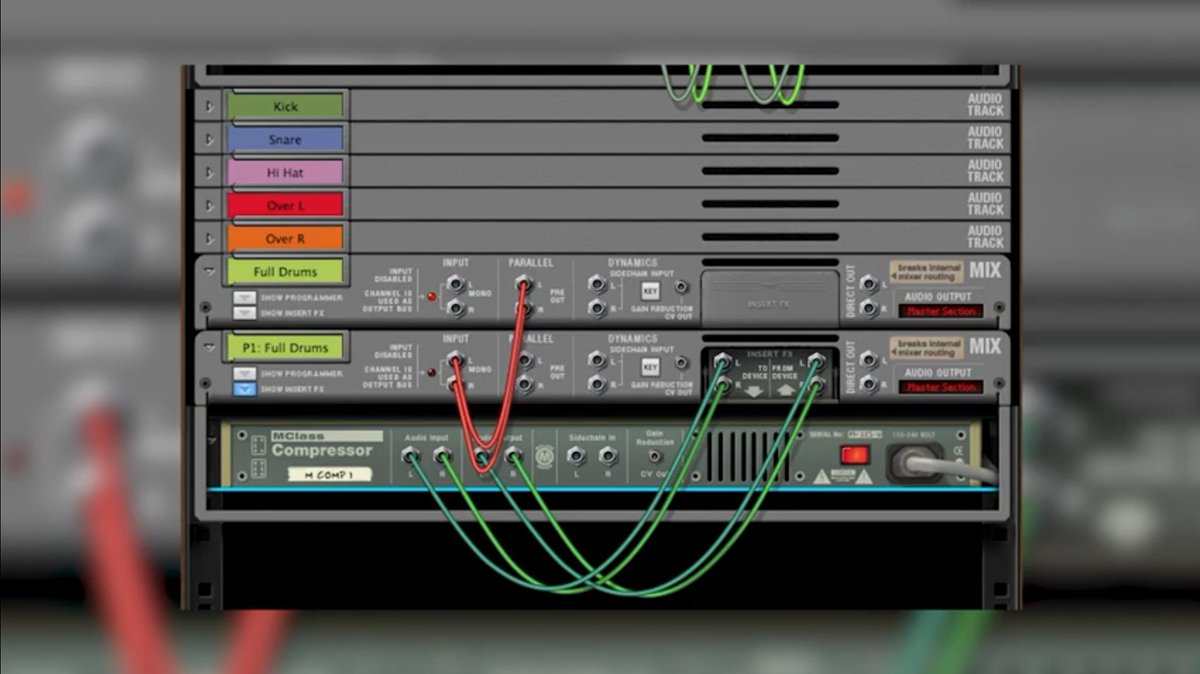Image resolution: width=1200 pixels, height=674 pixels.
Task: Collapse the P1: Full Drums mix channel
Action: pos(209,347)
